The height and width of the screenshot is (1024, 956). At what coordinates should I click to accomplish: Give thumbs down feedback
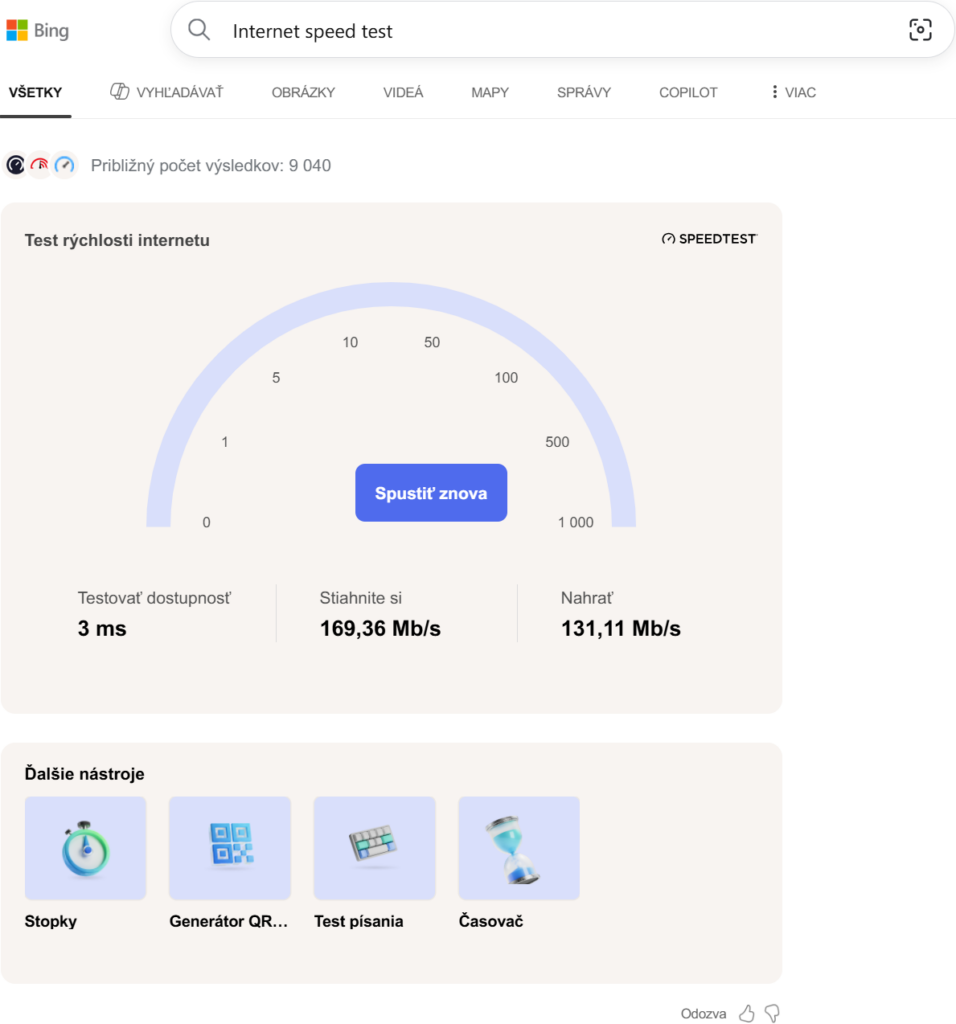(772, 1013)
